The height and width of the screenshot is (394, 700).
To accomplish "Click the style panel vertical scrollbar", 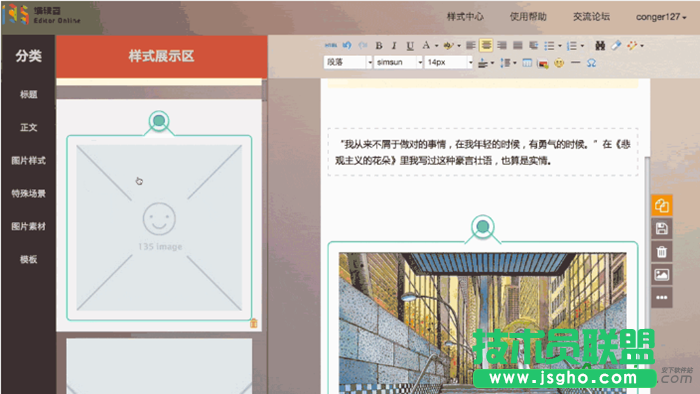I will [264, 91].
